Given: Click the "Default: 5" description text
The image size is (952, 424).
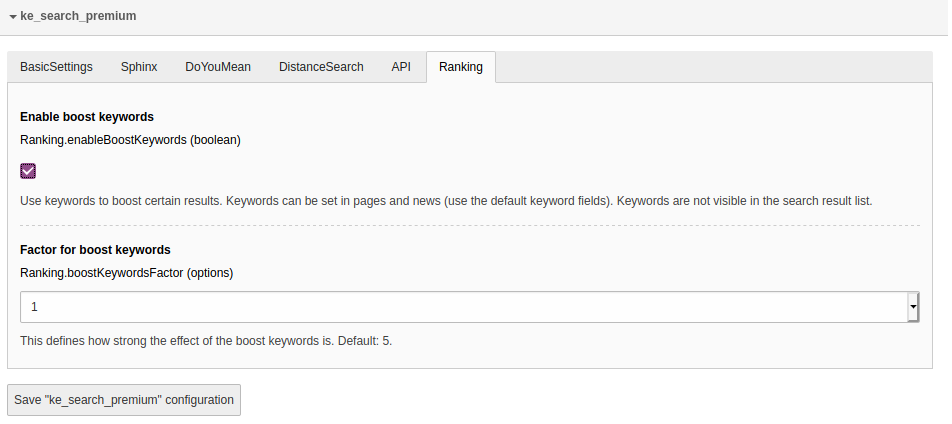Looking at the screenshot, I should 365,341.
